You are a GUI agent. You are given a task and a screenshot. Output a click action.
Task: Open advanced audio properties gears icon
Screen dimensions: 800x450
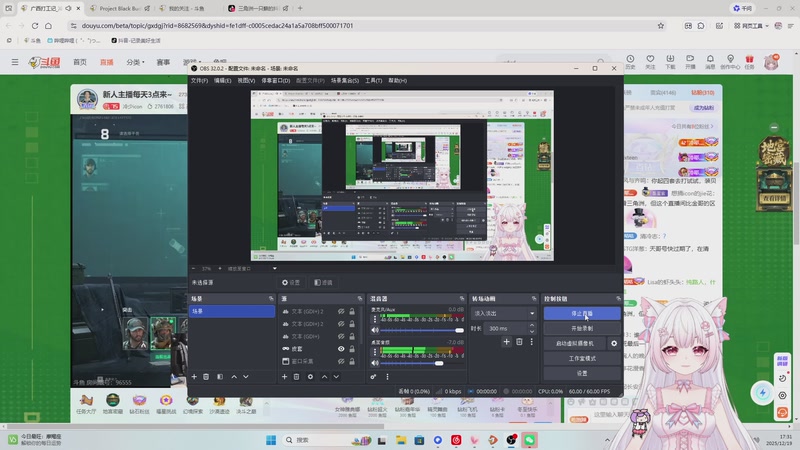point(373,377)
